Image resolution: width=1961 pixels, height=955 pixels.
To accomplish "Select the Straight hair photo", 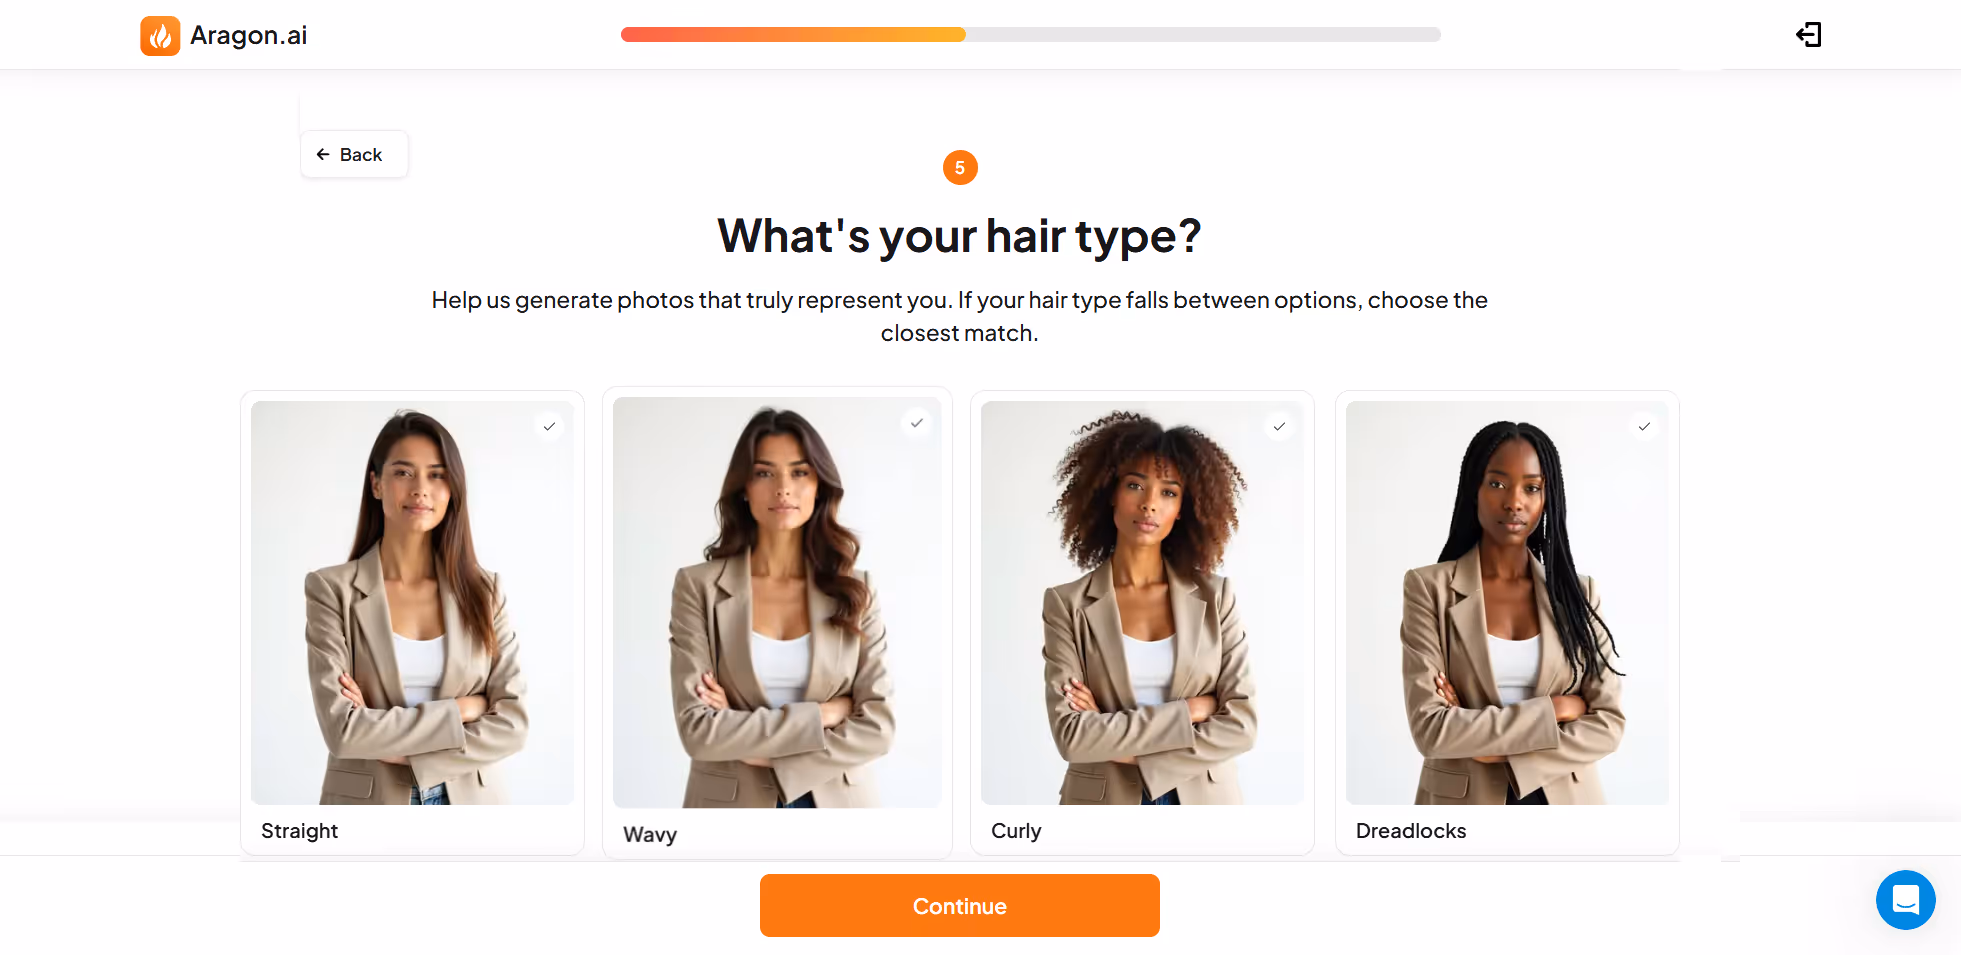I will click(x=412, y=603).
